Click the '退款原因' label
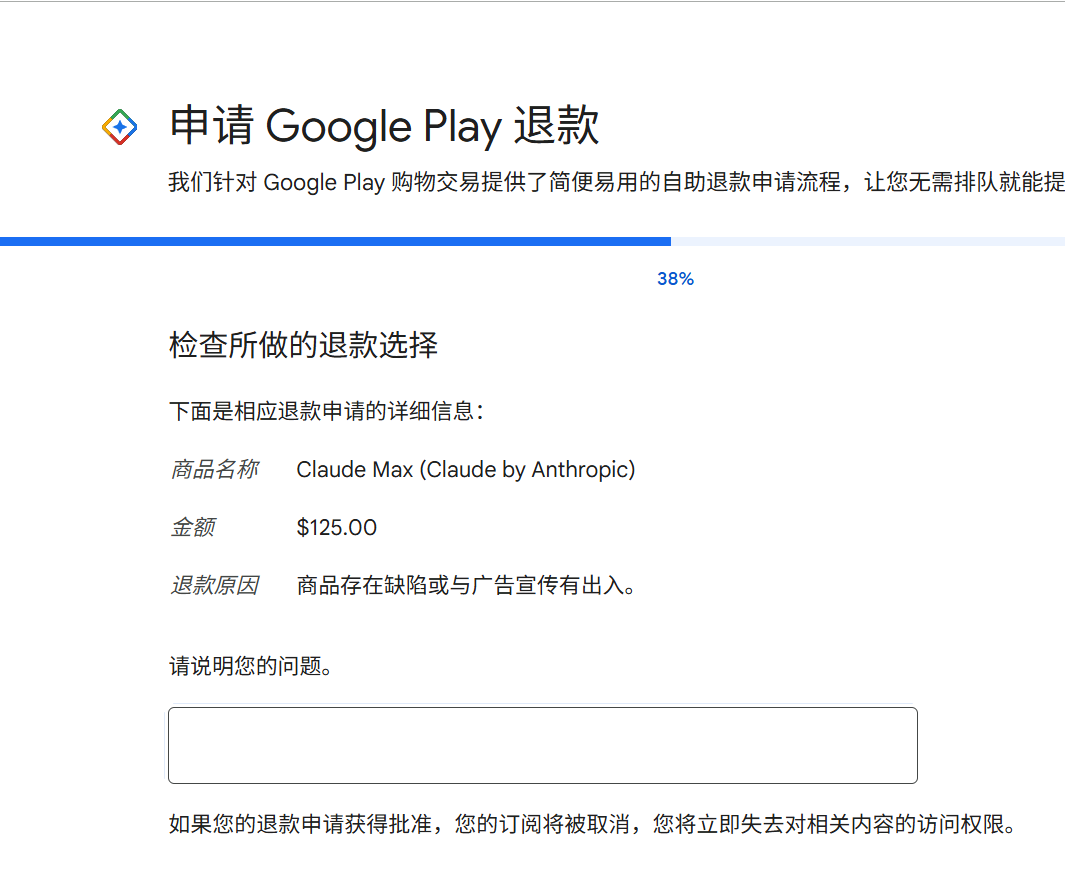Viewport: 1065px width, 884px height. click(x=214, y=585)
